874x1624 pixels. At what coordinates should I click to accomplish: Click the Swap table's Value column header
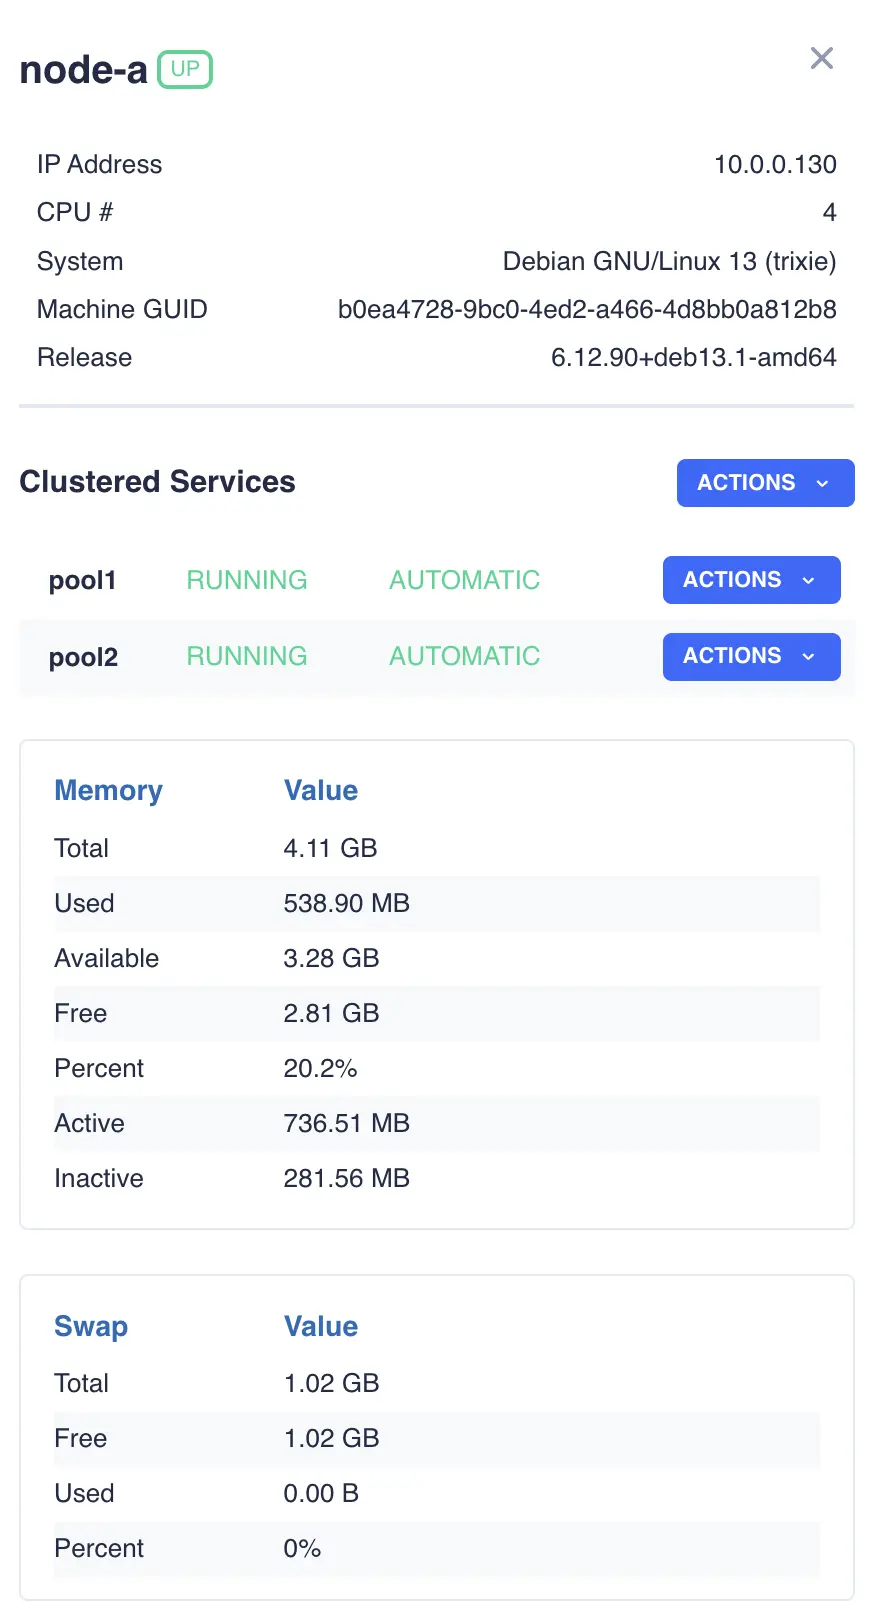point(320,1326)
